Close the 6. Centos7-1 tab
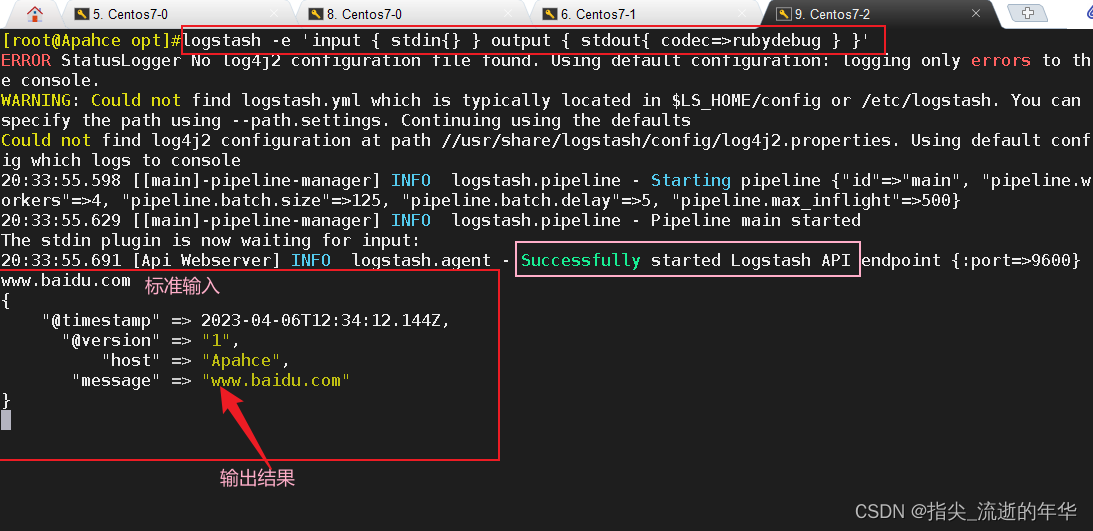The width and height of the screenshot is (1093, 531). pyautogui.click(x=742, y=14)
